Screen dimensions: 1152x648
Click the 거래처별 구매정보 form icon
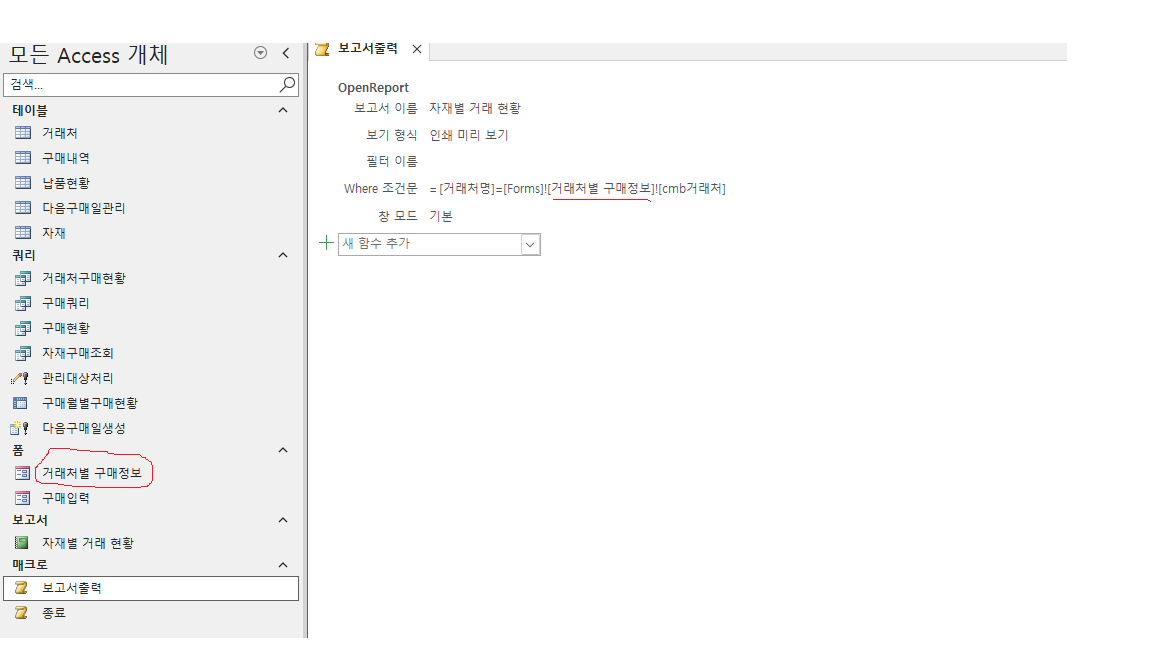(x=22, y=473)
